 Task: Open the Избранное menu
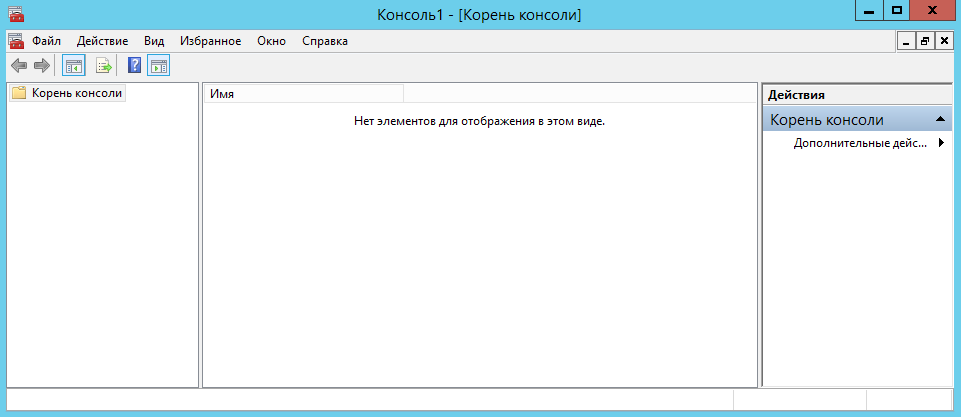click(211, 41)
